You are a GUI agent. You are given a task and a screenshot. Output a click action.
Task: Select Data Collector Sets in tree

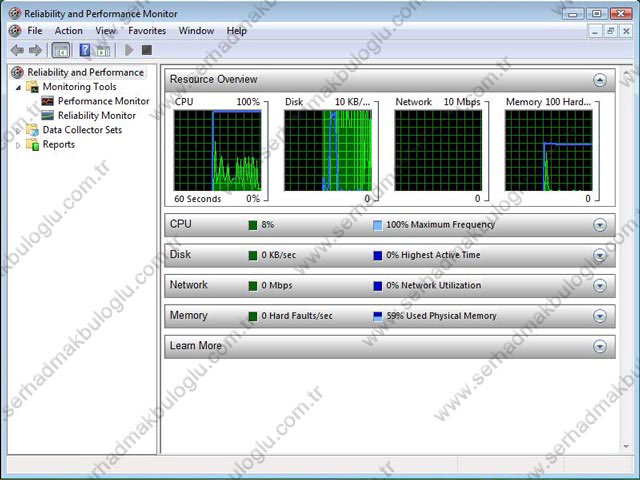coord(82,130)
